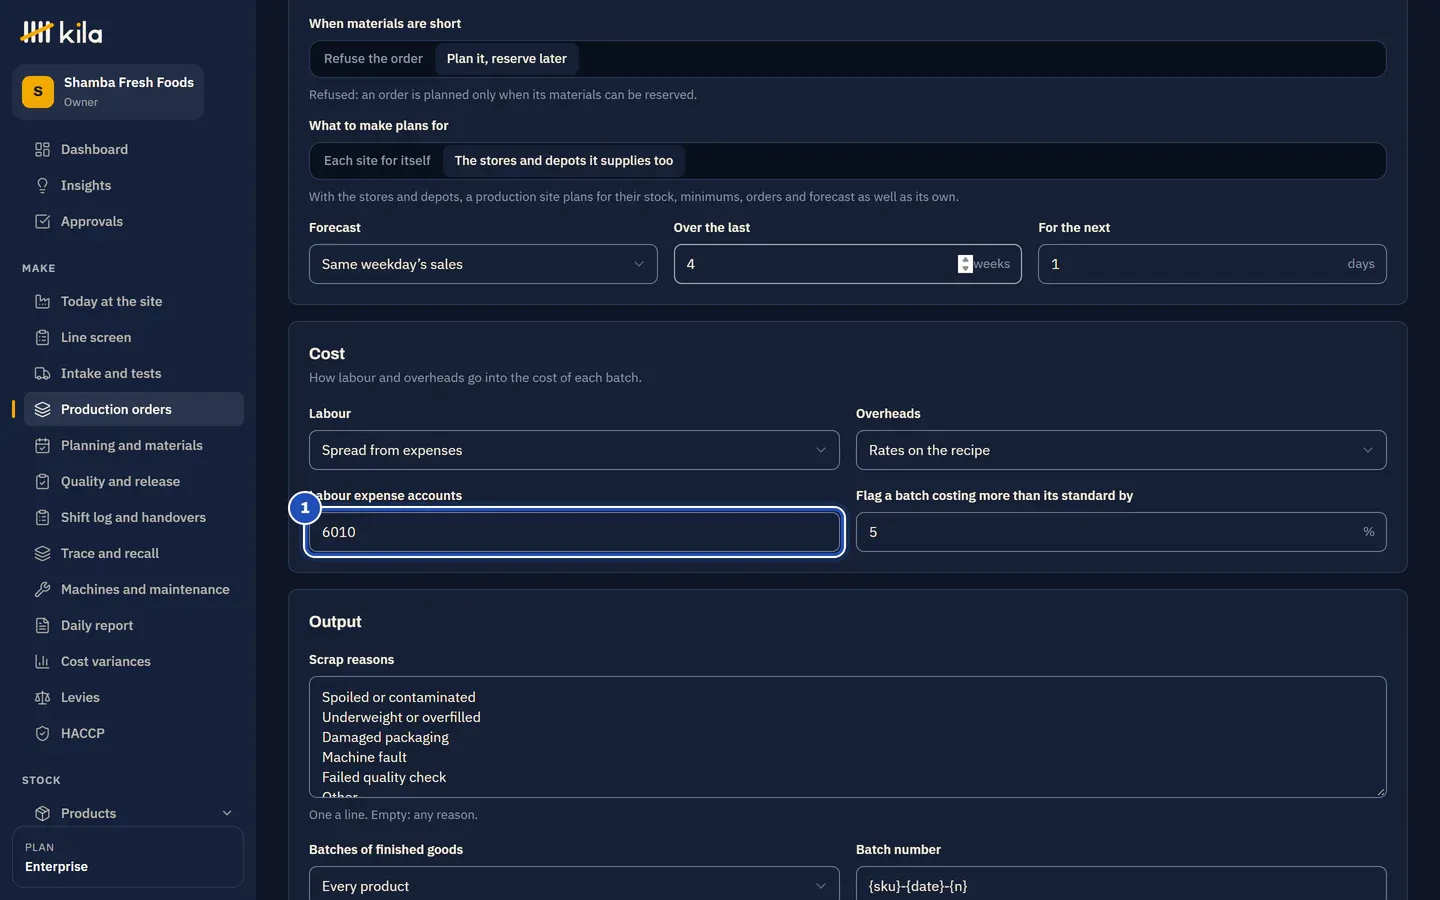Select 'Plan it, reserve later' option
Image resolution: width=1440 pixels, height=900 pixels.
click(506, 59)
